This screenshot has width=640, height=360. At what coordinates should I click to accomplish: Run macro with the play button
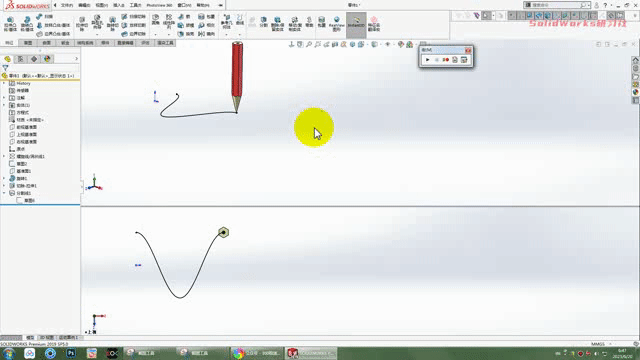(427, 60)
